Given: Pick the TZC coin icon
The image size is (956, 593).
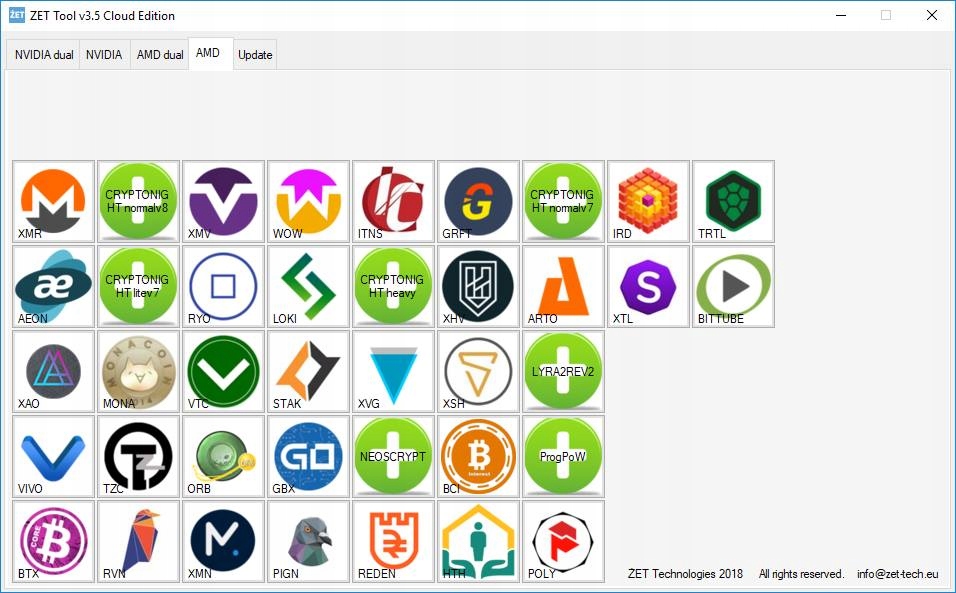Looking at the screenshot, I should [138, 456].
